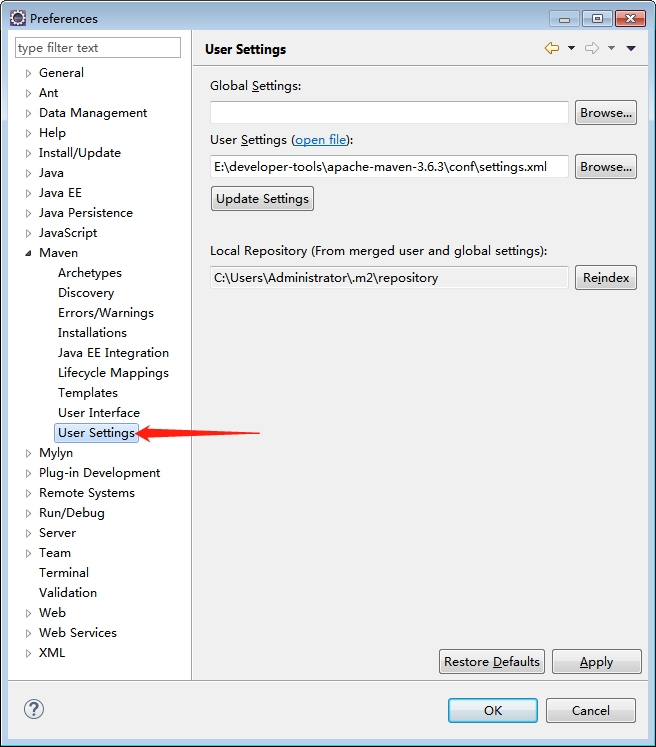
Task: Click the type filter text field
Action: (98, 48)
